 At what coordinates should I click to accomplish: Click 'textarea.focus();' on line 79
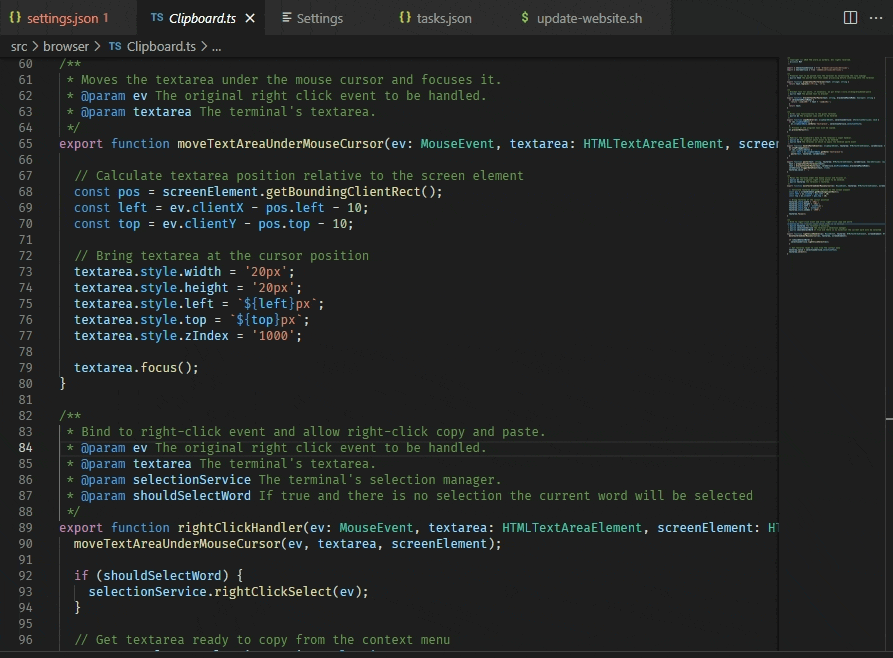137,368
